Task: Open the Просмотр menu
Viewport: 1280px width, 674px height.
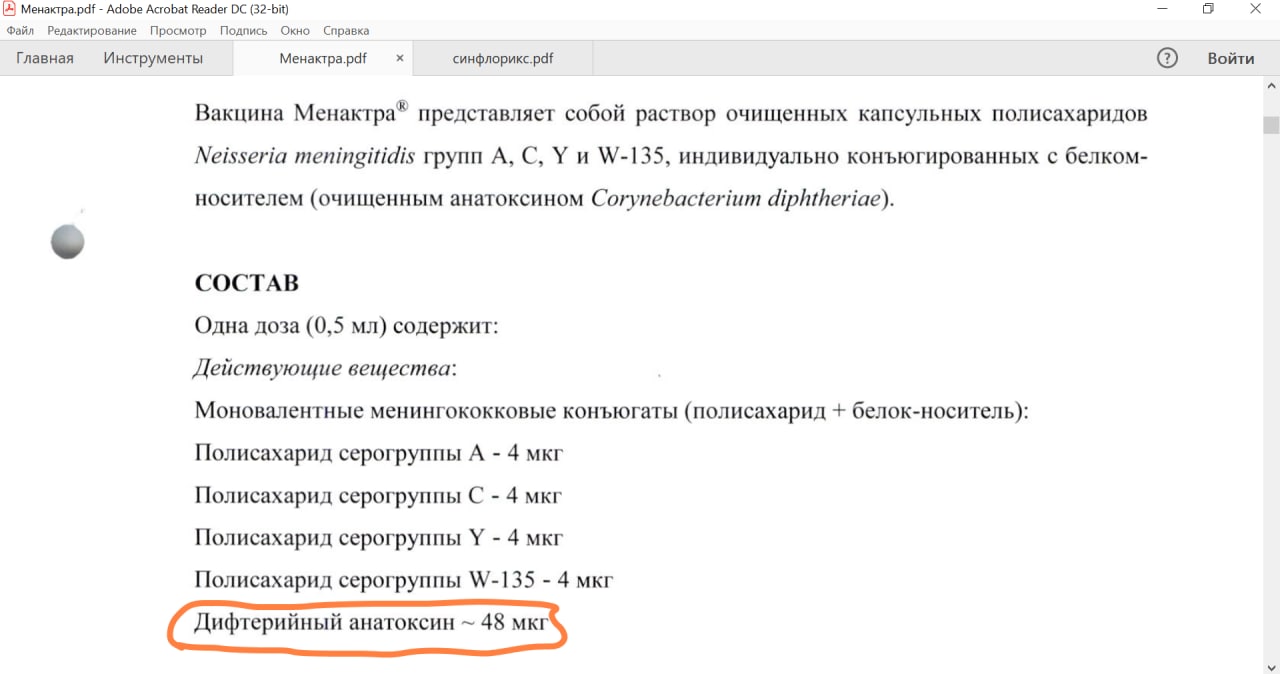Action: coord(178,31)
